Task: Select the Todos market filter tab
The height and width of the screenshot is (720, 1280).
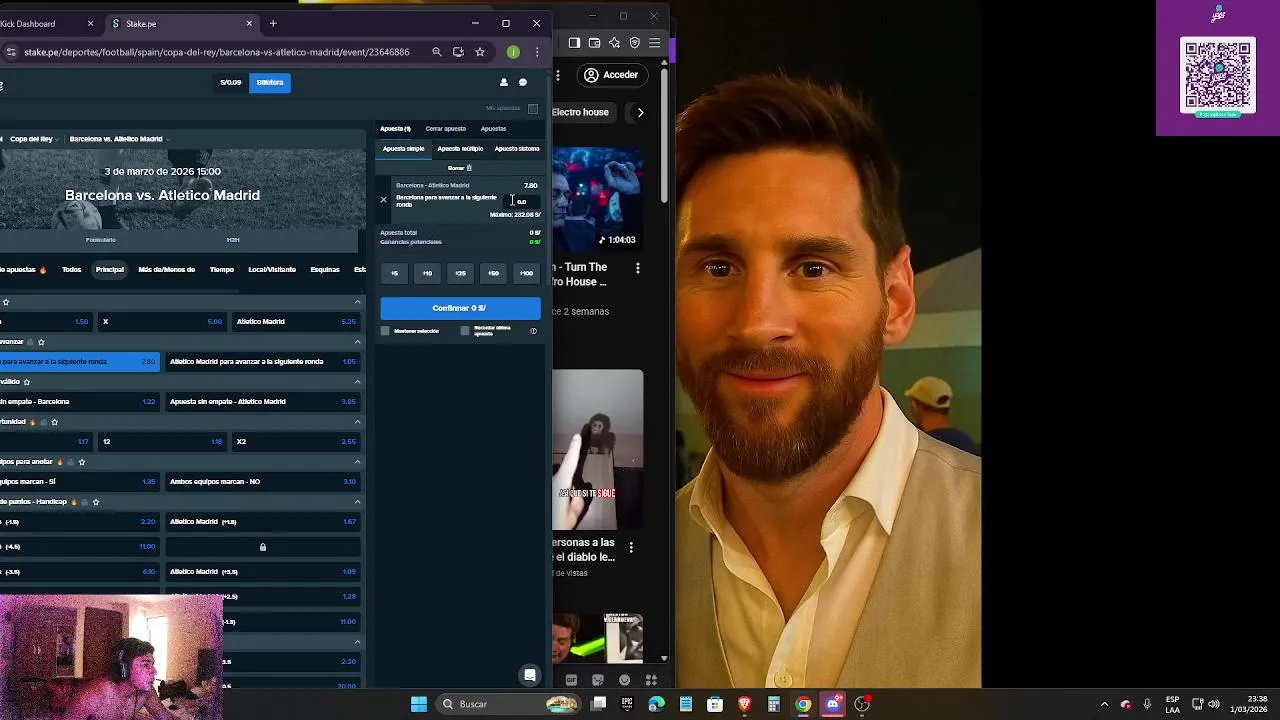Action: [71, 270]
